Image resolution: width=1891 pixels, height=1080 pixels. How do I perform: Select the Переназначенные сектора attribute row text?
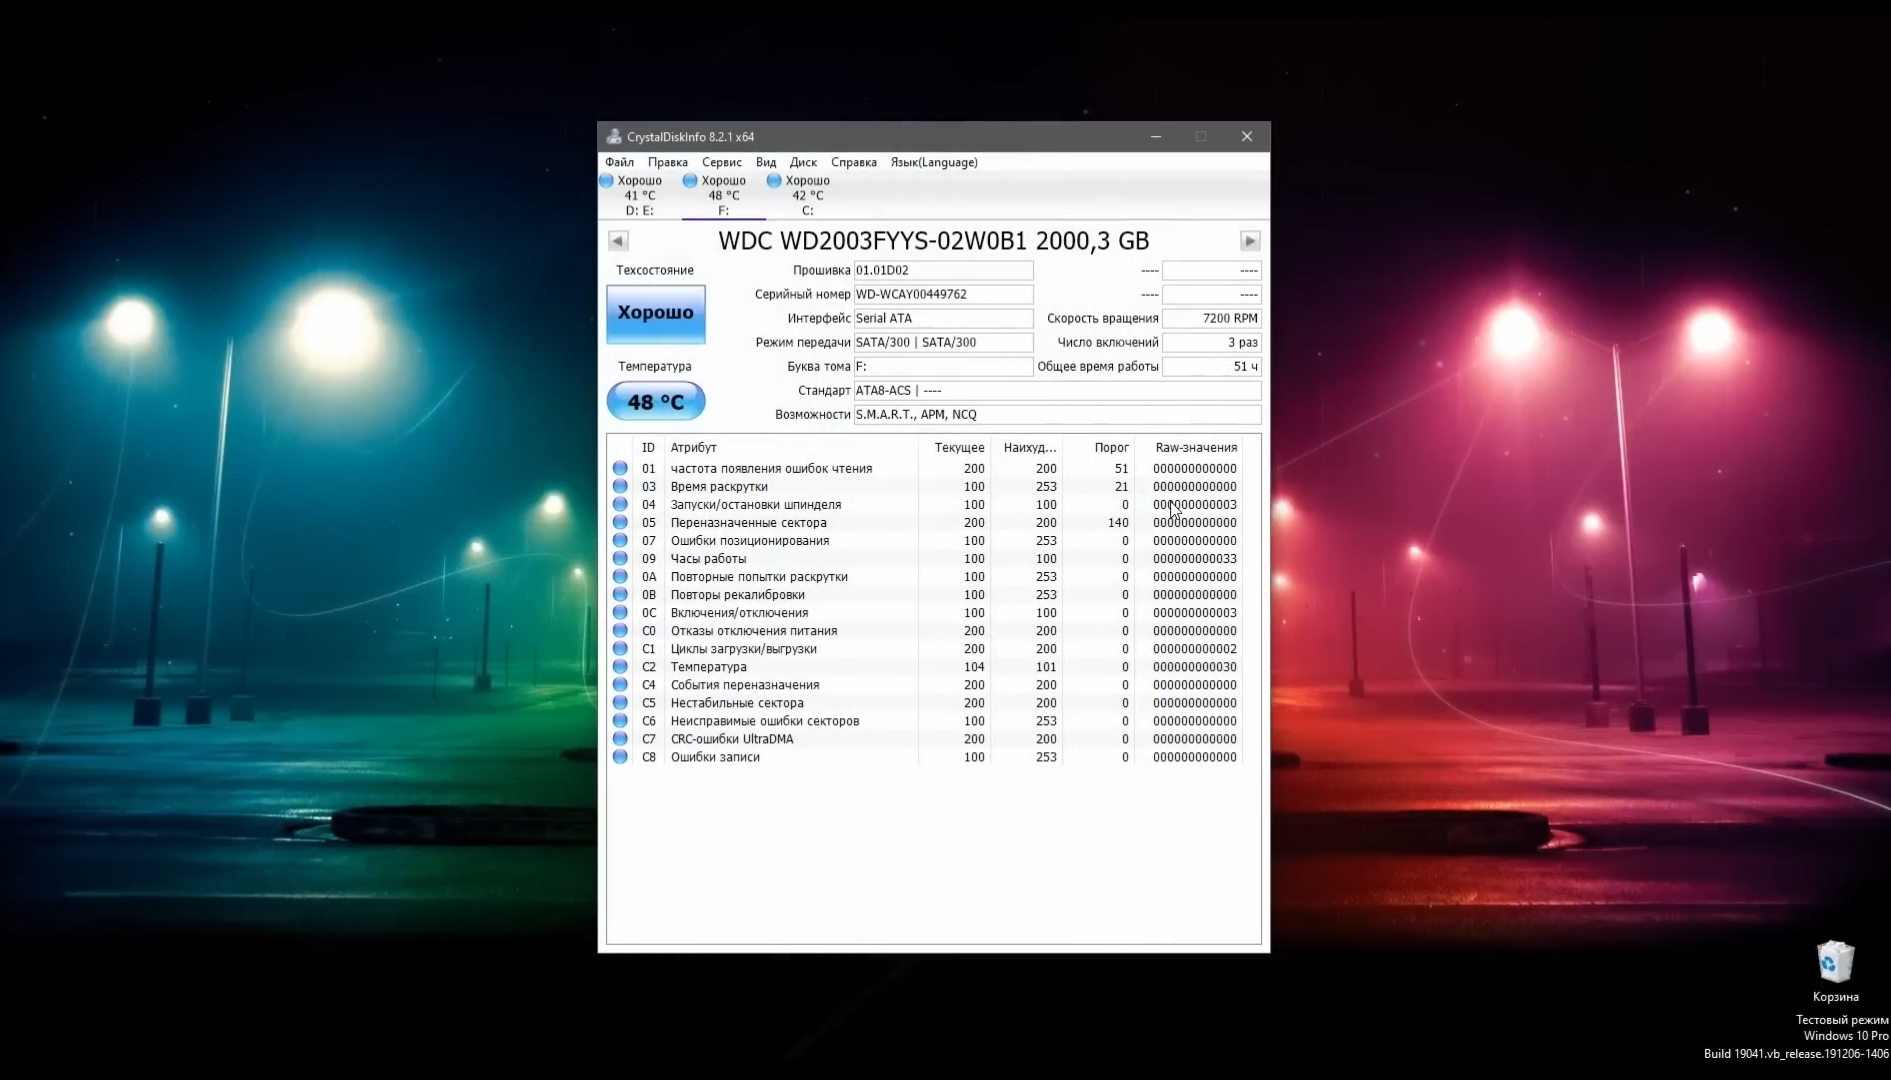(x=749, y=523)
